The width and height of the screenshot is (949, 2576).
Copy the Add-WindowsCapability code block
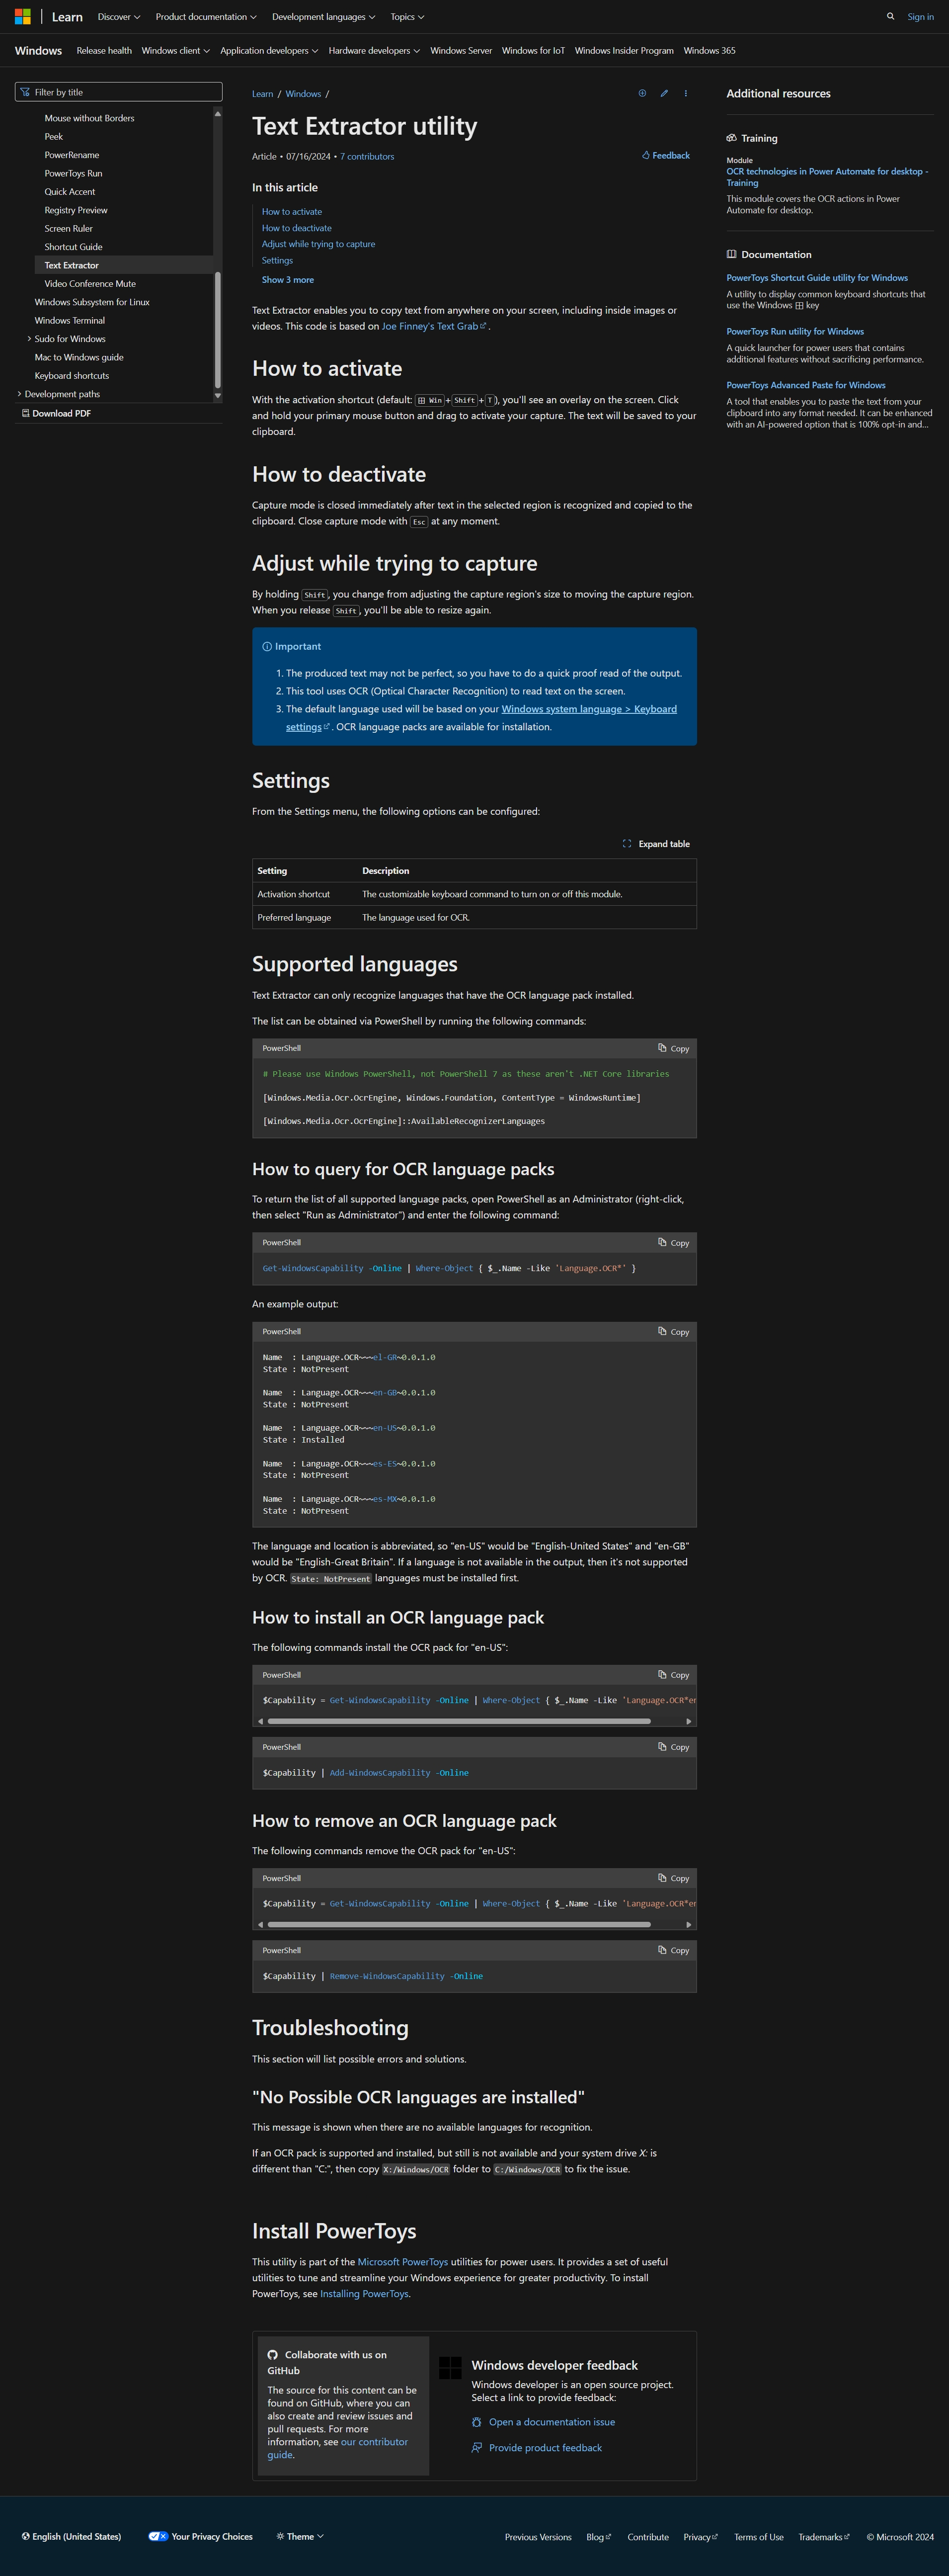(674, 1747)
